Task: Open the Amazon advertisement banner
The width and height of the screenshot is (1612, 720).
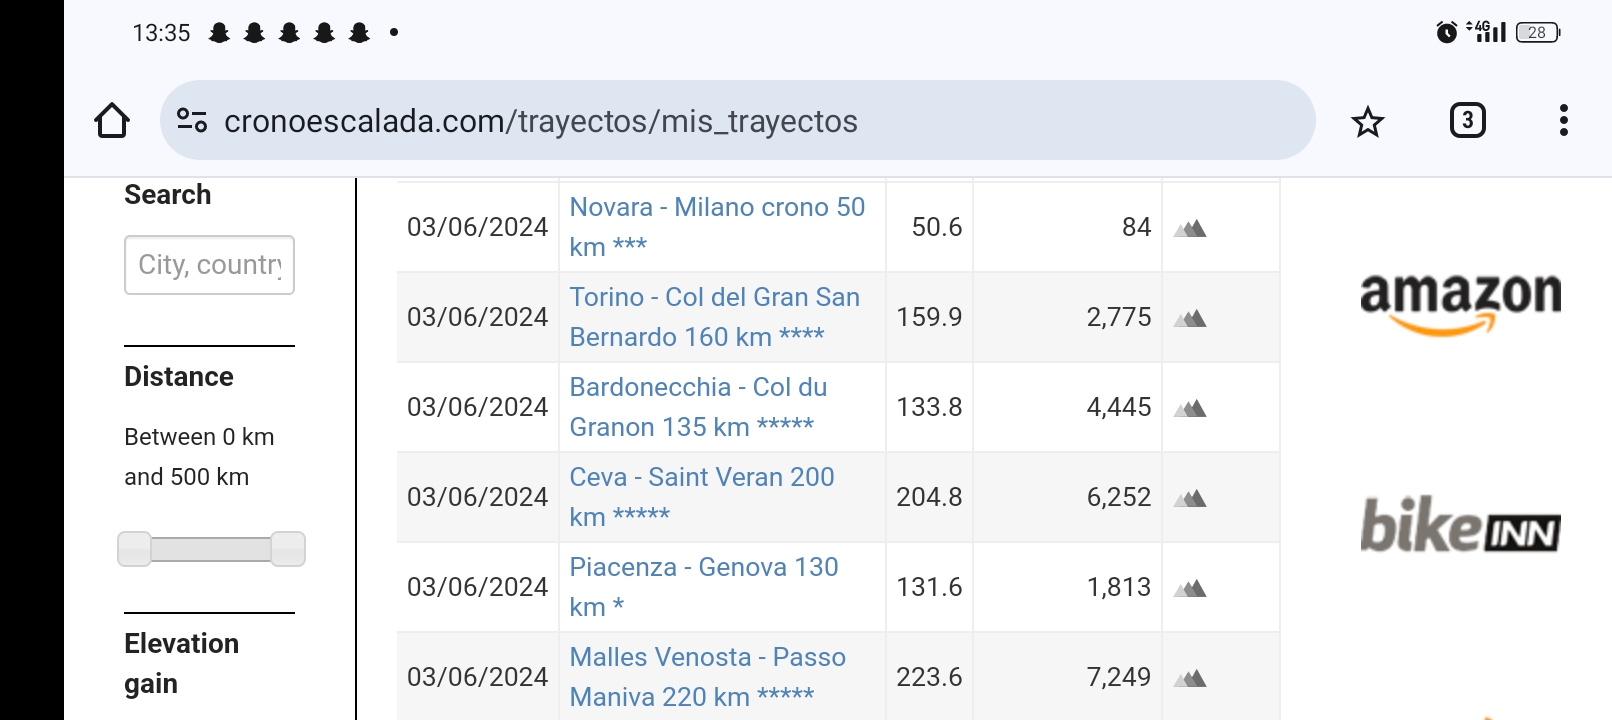Action: coord(1459,302)
